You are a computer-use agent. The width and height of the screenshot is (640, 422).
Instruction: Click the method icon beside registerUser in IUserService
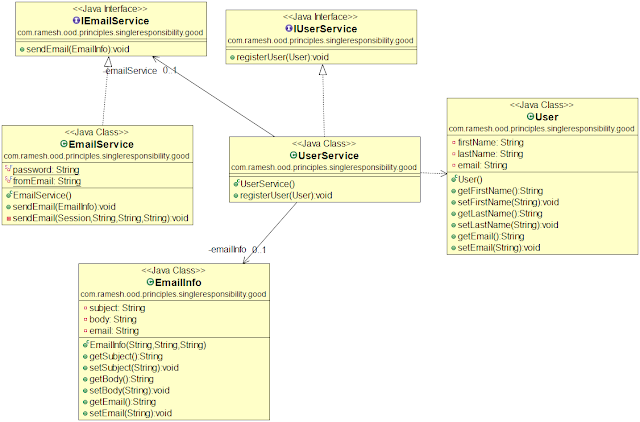pos(232,58)
